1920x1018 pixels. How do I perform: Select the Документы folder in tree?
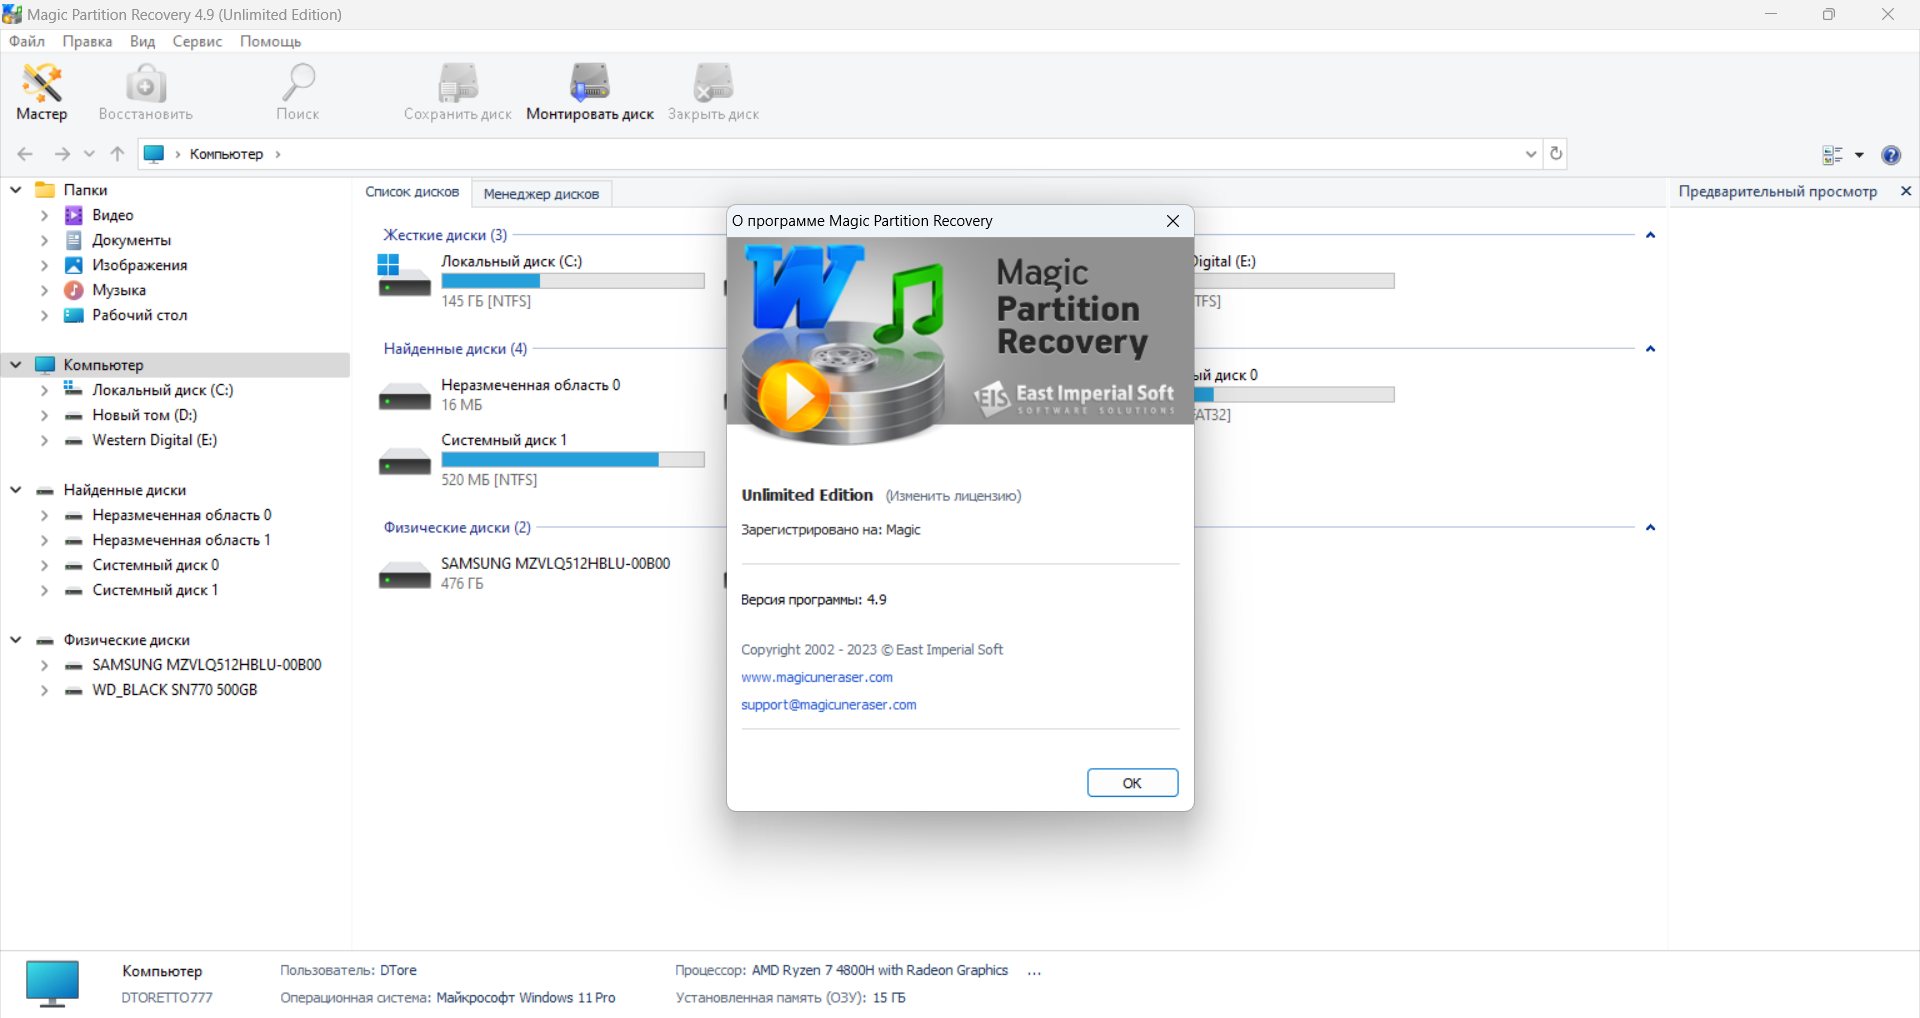[x=131, y=240]
